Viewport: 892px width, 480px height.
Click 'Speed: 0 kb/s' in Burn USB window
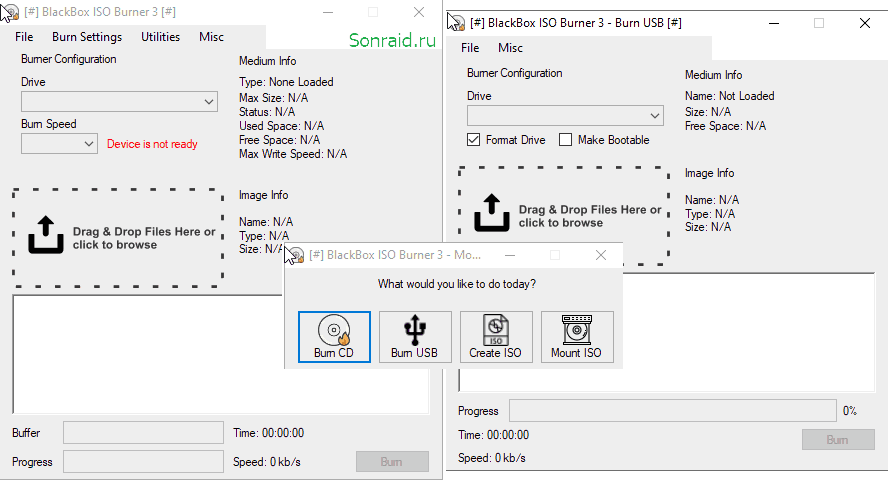492,458
